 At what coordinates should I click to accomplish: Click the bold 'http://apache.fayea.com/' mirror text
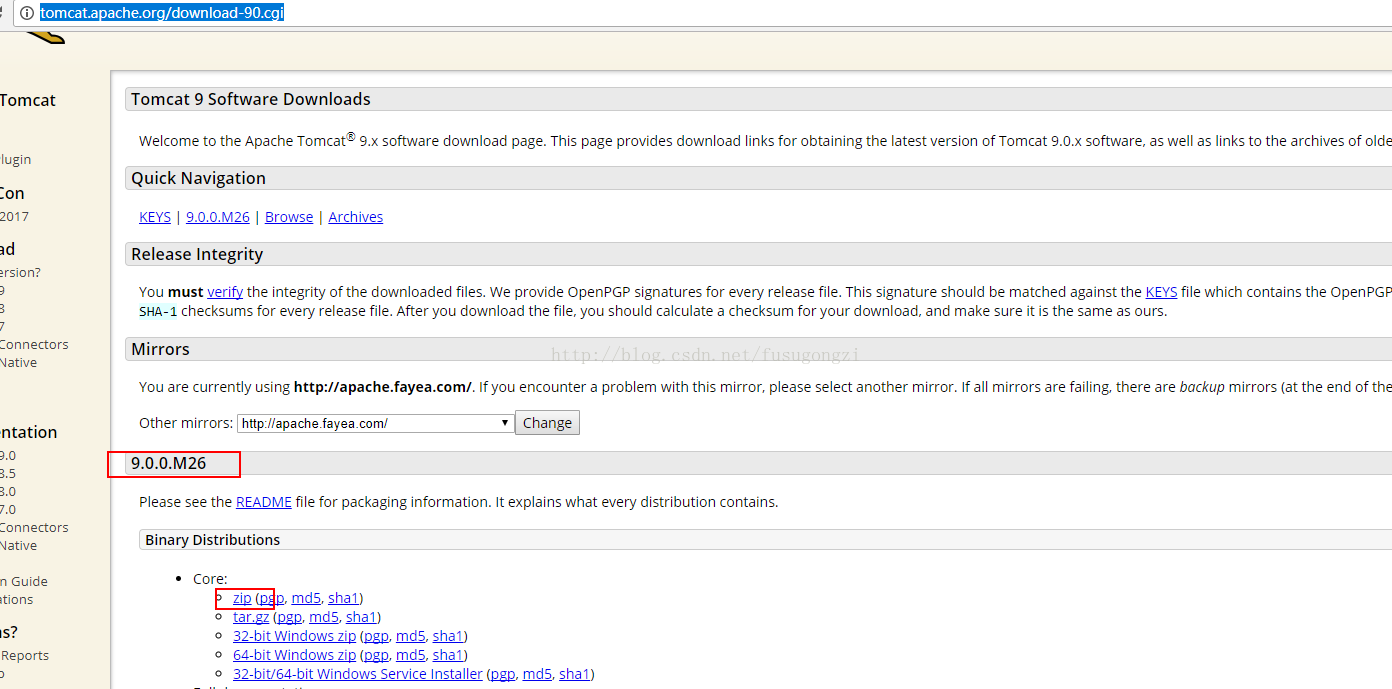coord(382,387)
